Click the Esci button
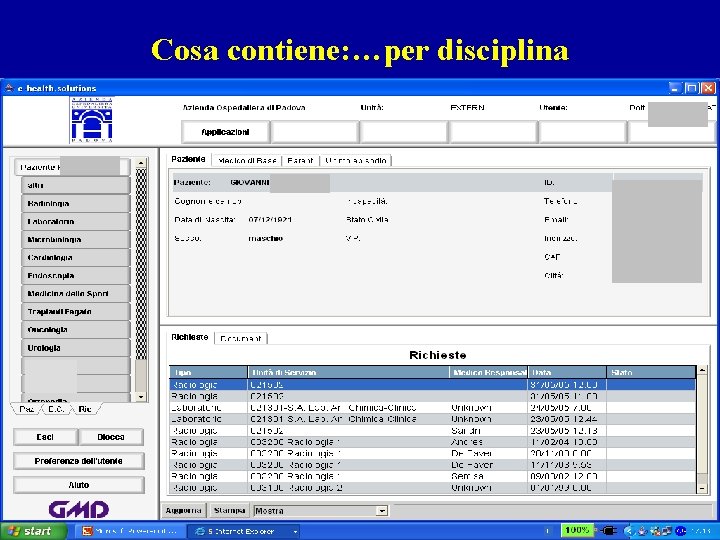 (45, 437)
